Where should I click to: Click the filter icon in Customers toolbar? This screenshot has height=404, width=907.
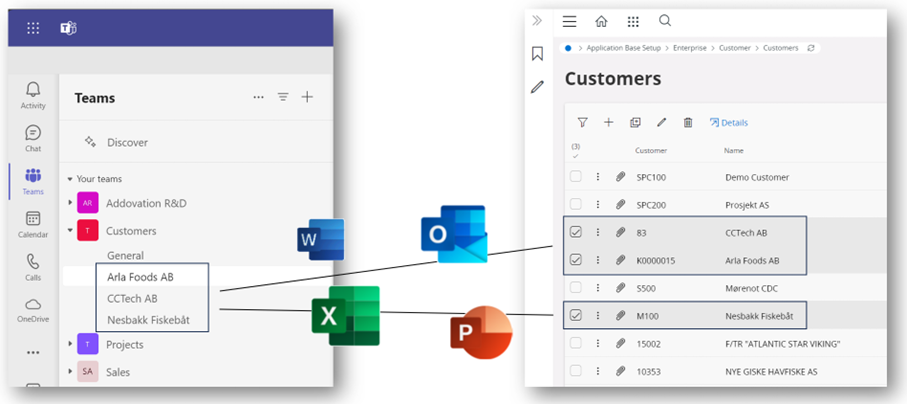coord(582,122)
